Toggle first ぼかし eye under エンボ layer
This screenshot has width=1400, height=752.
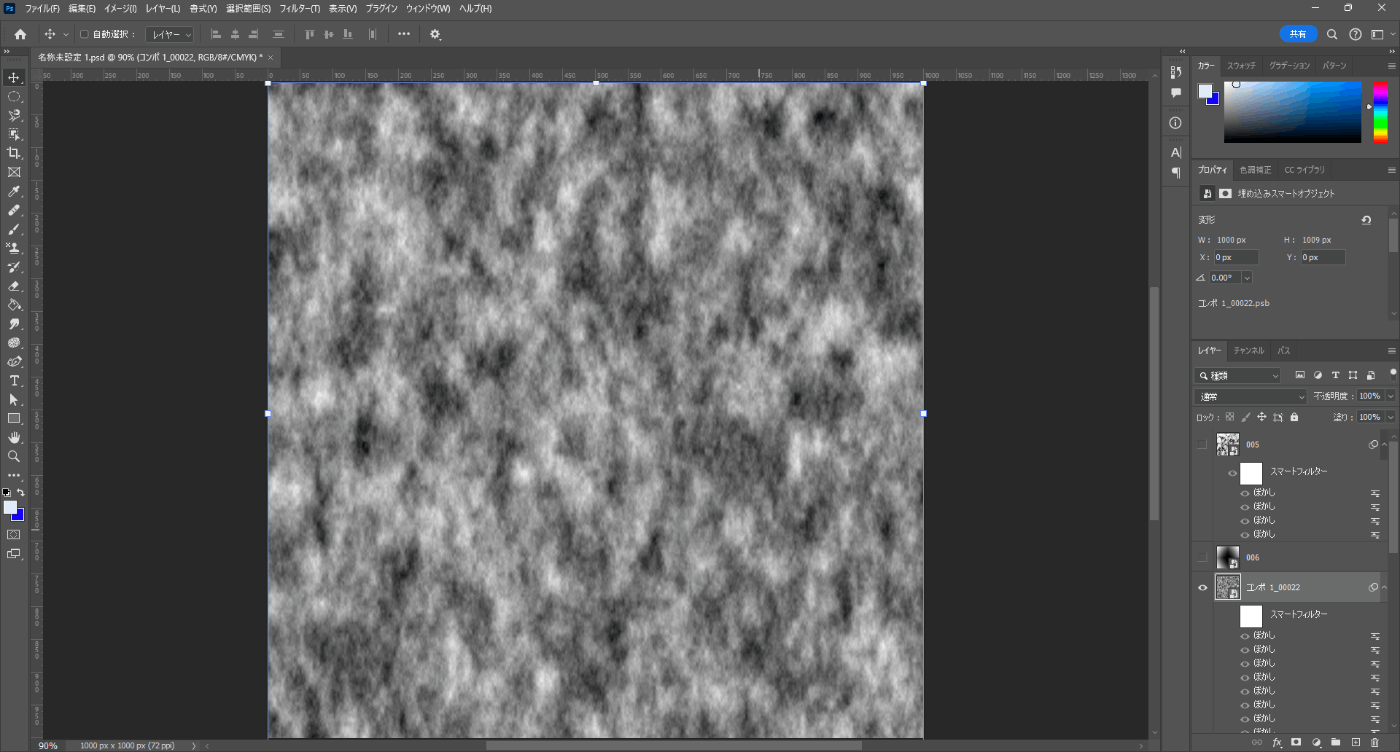tap(1244, 635)
